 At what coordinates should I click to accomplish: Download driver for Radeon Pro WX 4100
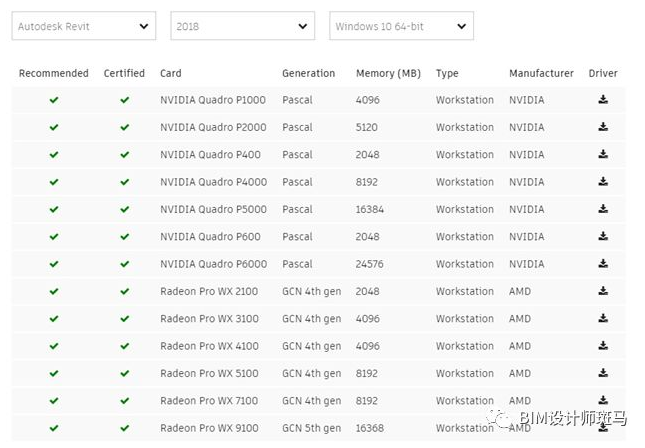pos(603,346)
